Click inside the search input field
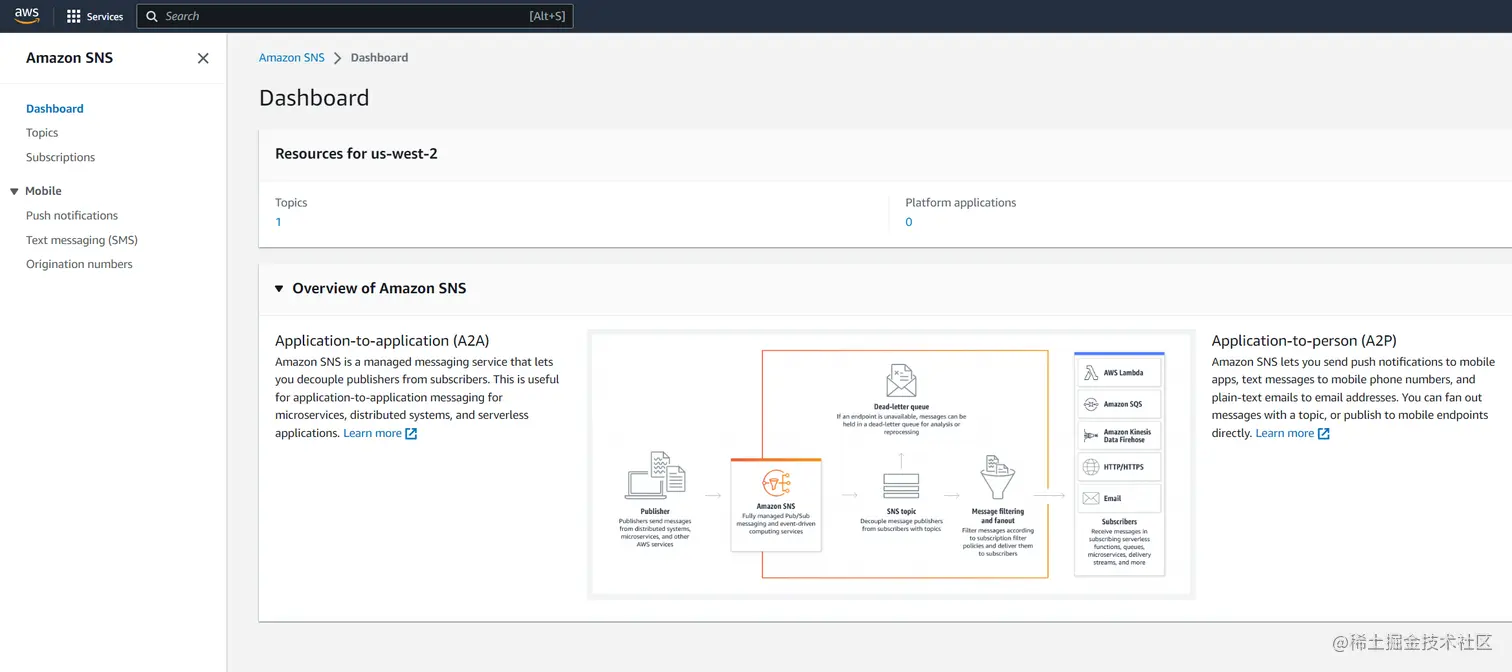This screenshot has height=672, width=1512. 300,16
